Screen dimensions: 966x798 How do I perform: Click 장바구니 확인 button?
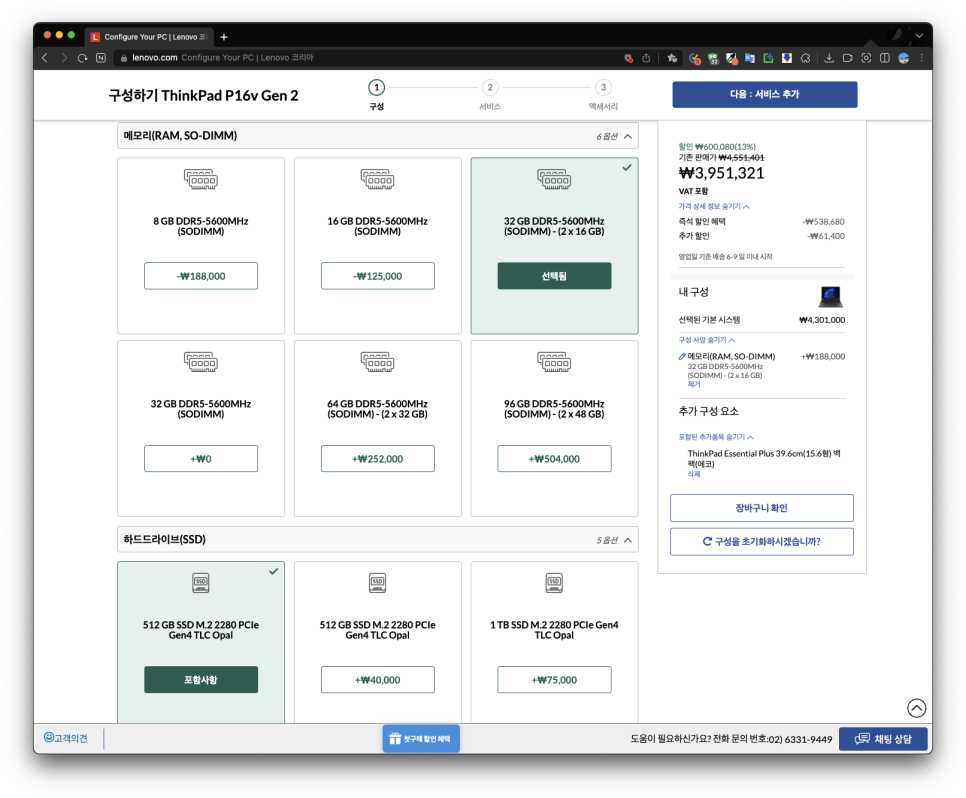(x=761, y=508)
